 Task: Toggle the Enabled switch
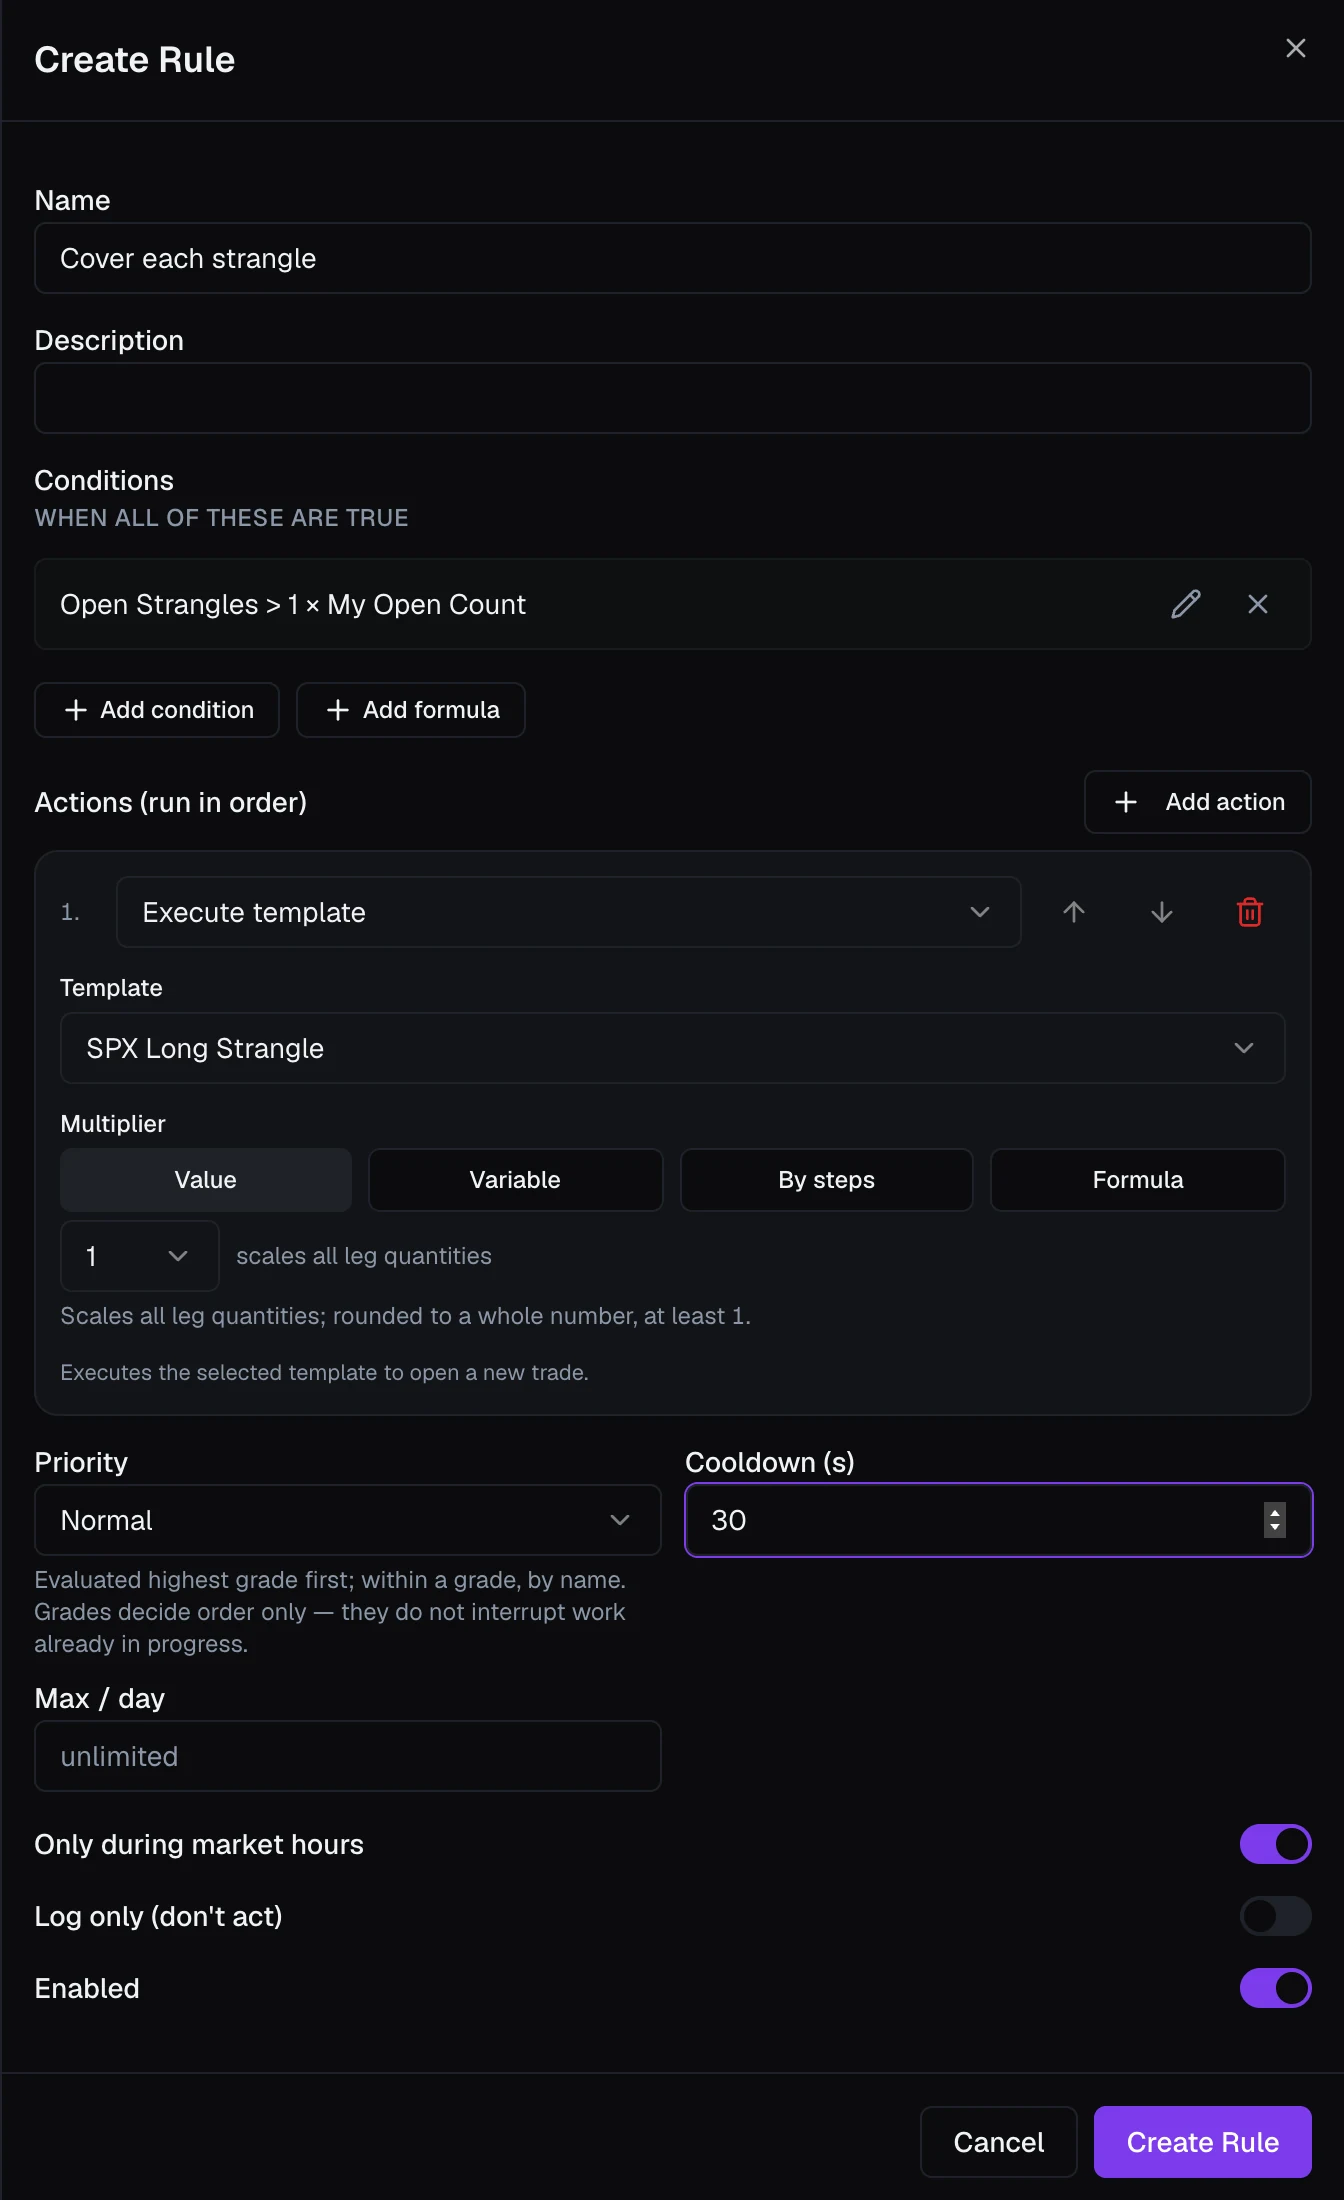[1276, 1988]
